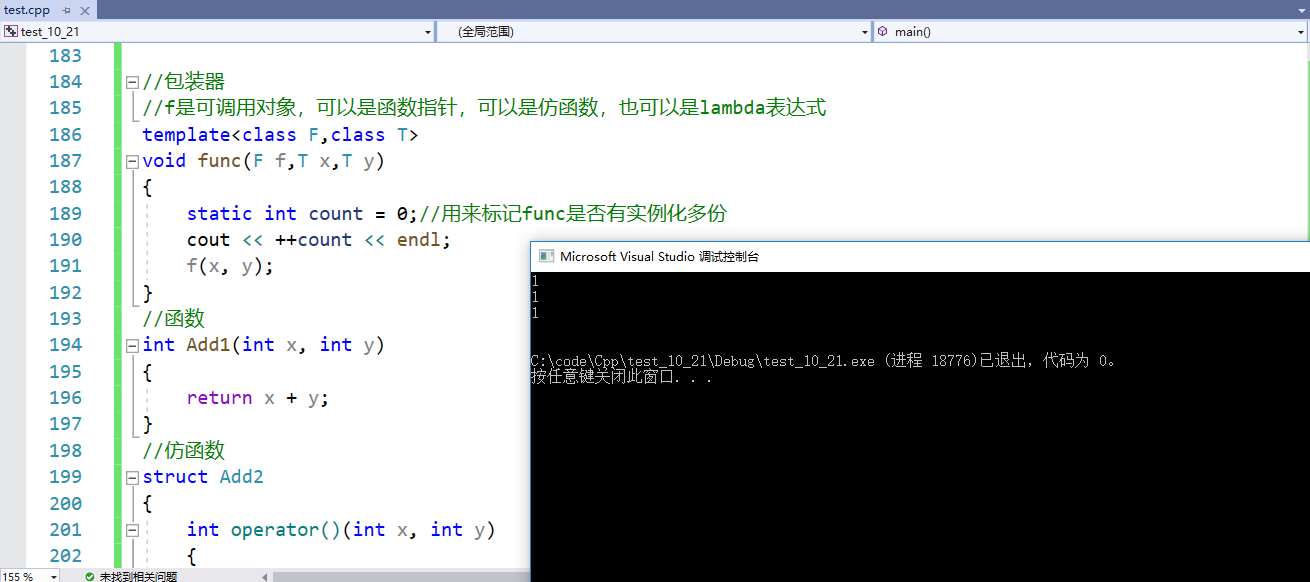Click the //函数 comment
Screen dimensions: 1310x582
click(x=173, y=319)
